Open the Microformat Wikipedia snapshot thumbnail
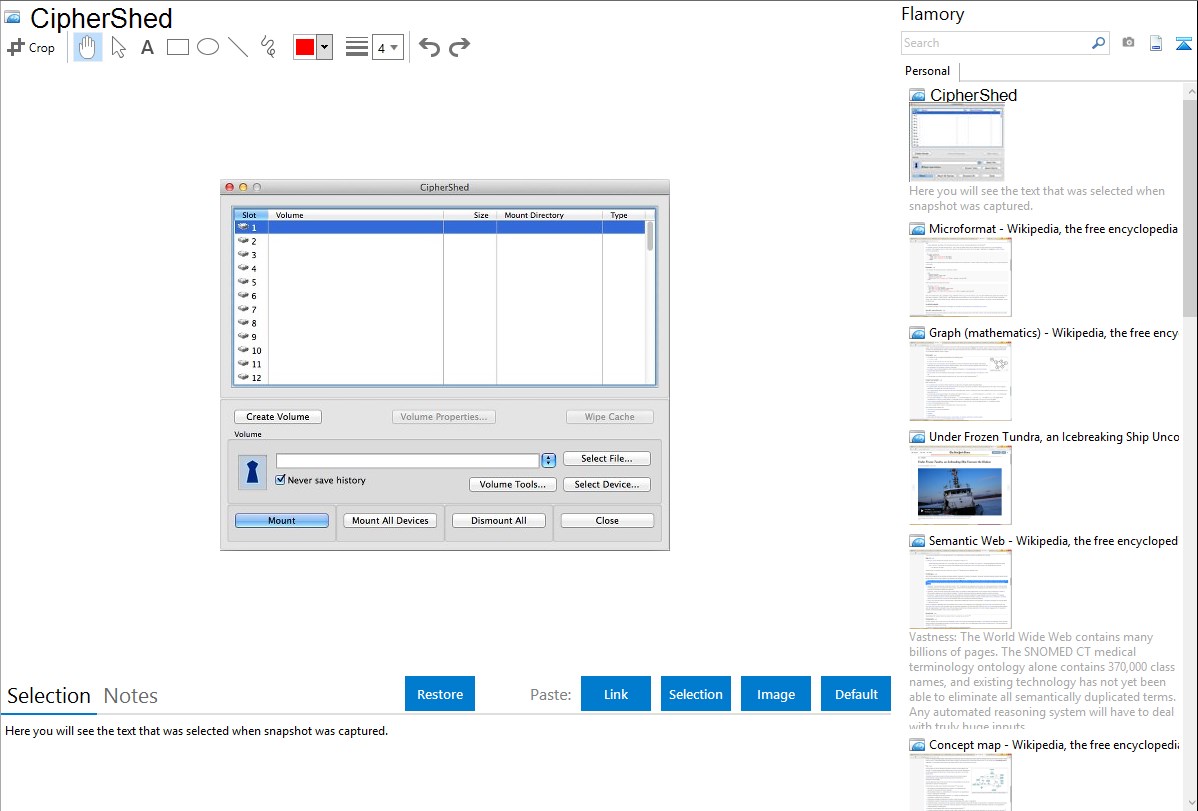 pos(960,277)
